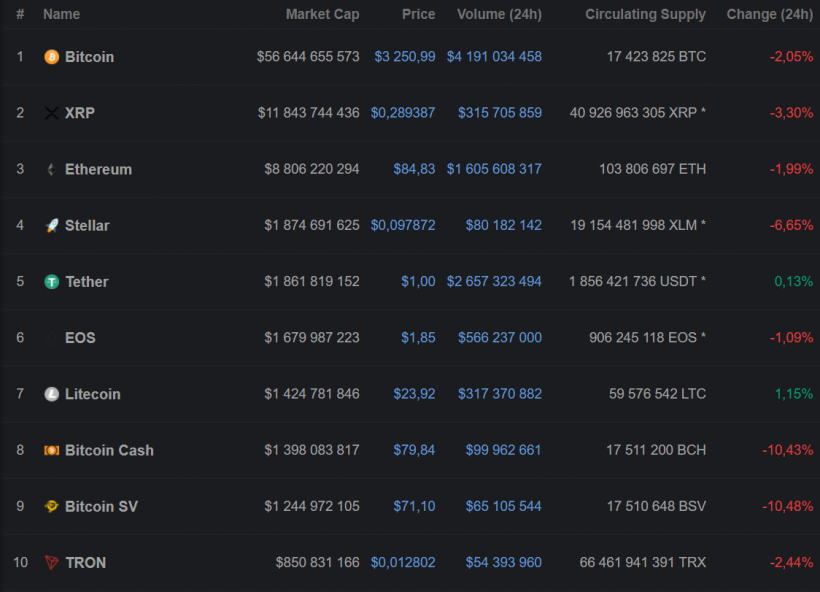This screenshot has height=592, width=820.
Task: Open Tether 24h volume link
Action: point(494,282)
